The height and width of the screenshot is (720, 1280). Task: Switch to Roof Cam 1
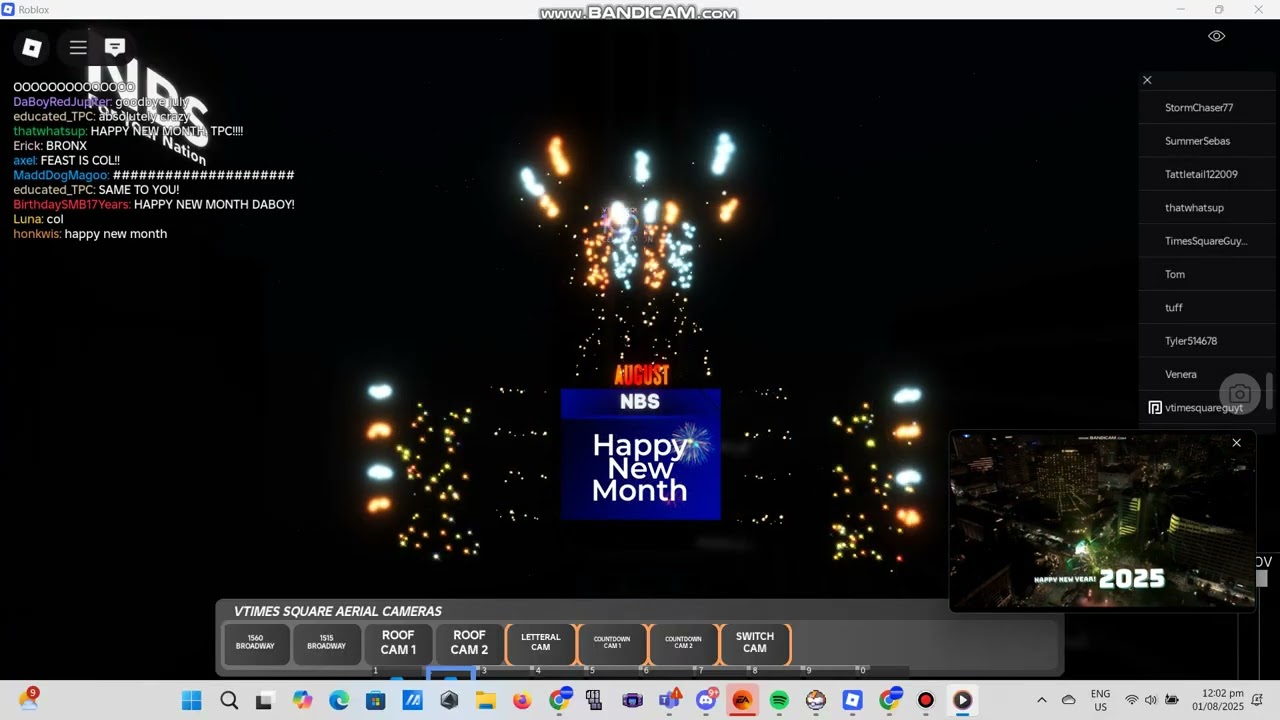(398, 644)
